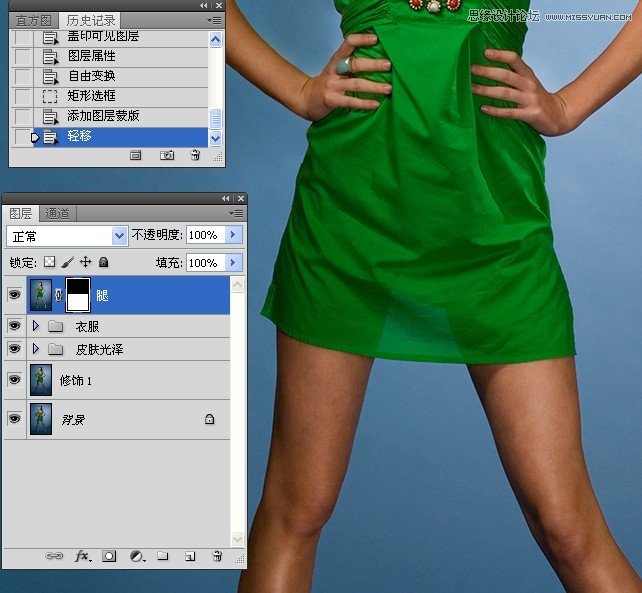This screenshot has width=642, height=593.
Task: Open the opacity slider arrow
Action: (234, 235)
